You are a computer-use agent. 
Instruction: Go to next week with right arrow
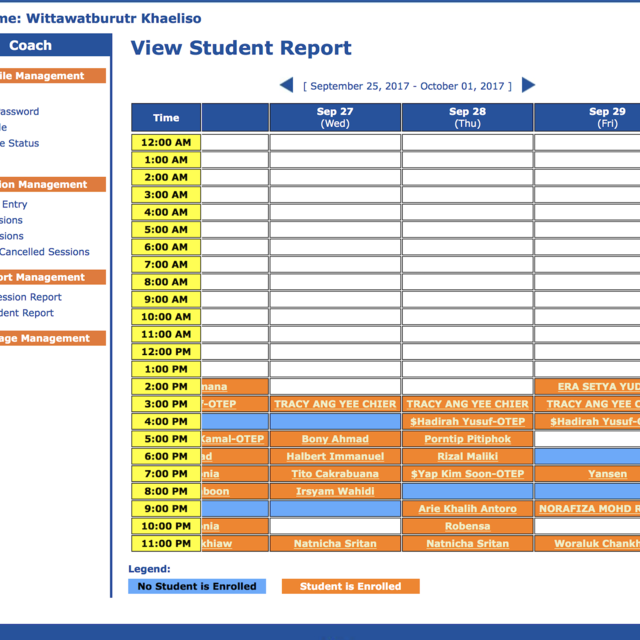(528, 85)
